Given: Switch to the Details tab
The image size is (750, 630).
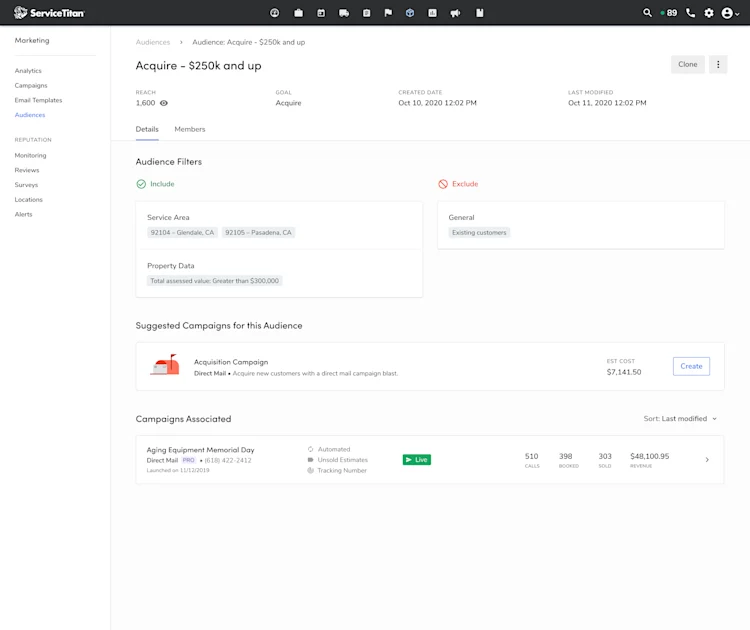Looking at the screenshot, I should (147, 129).
